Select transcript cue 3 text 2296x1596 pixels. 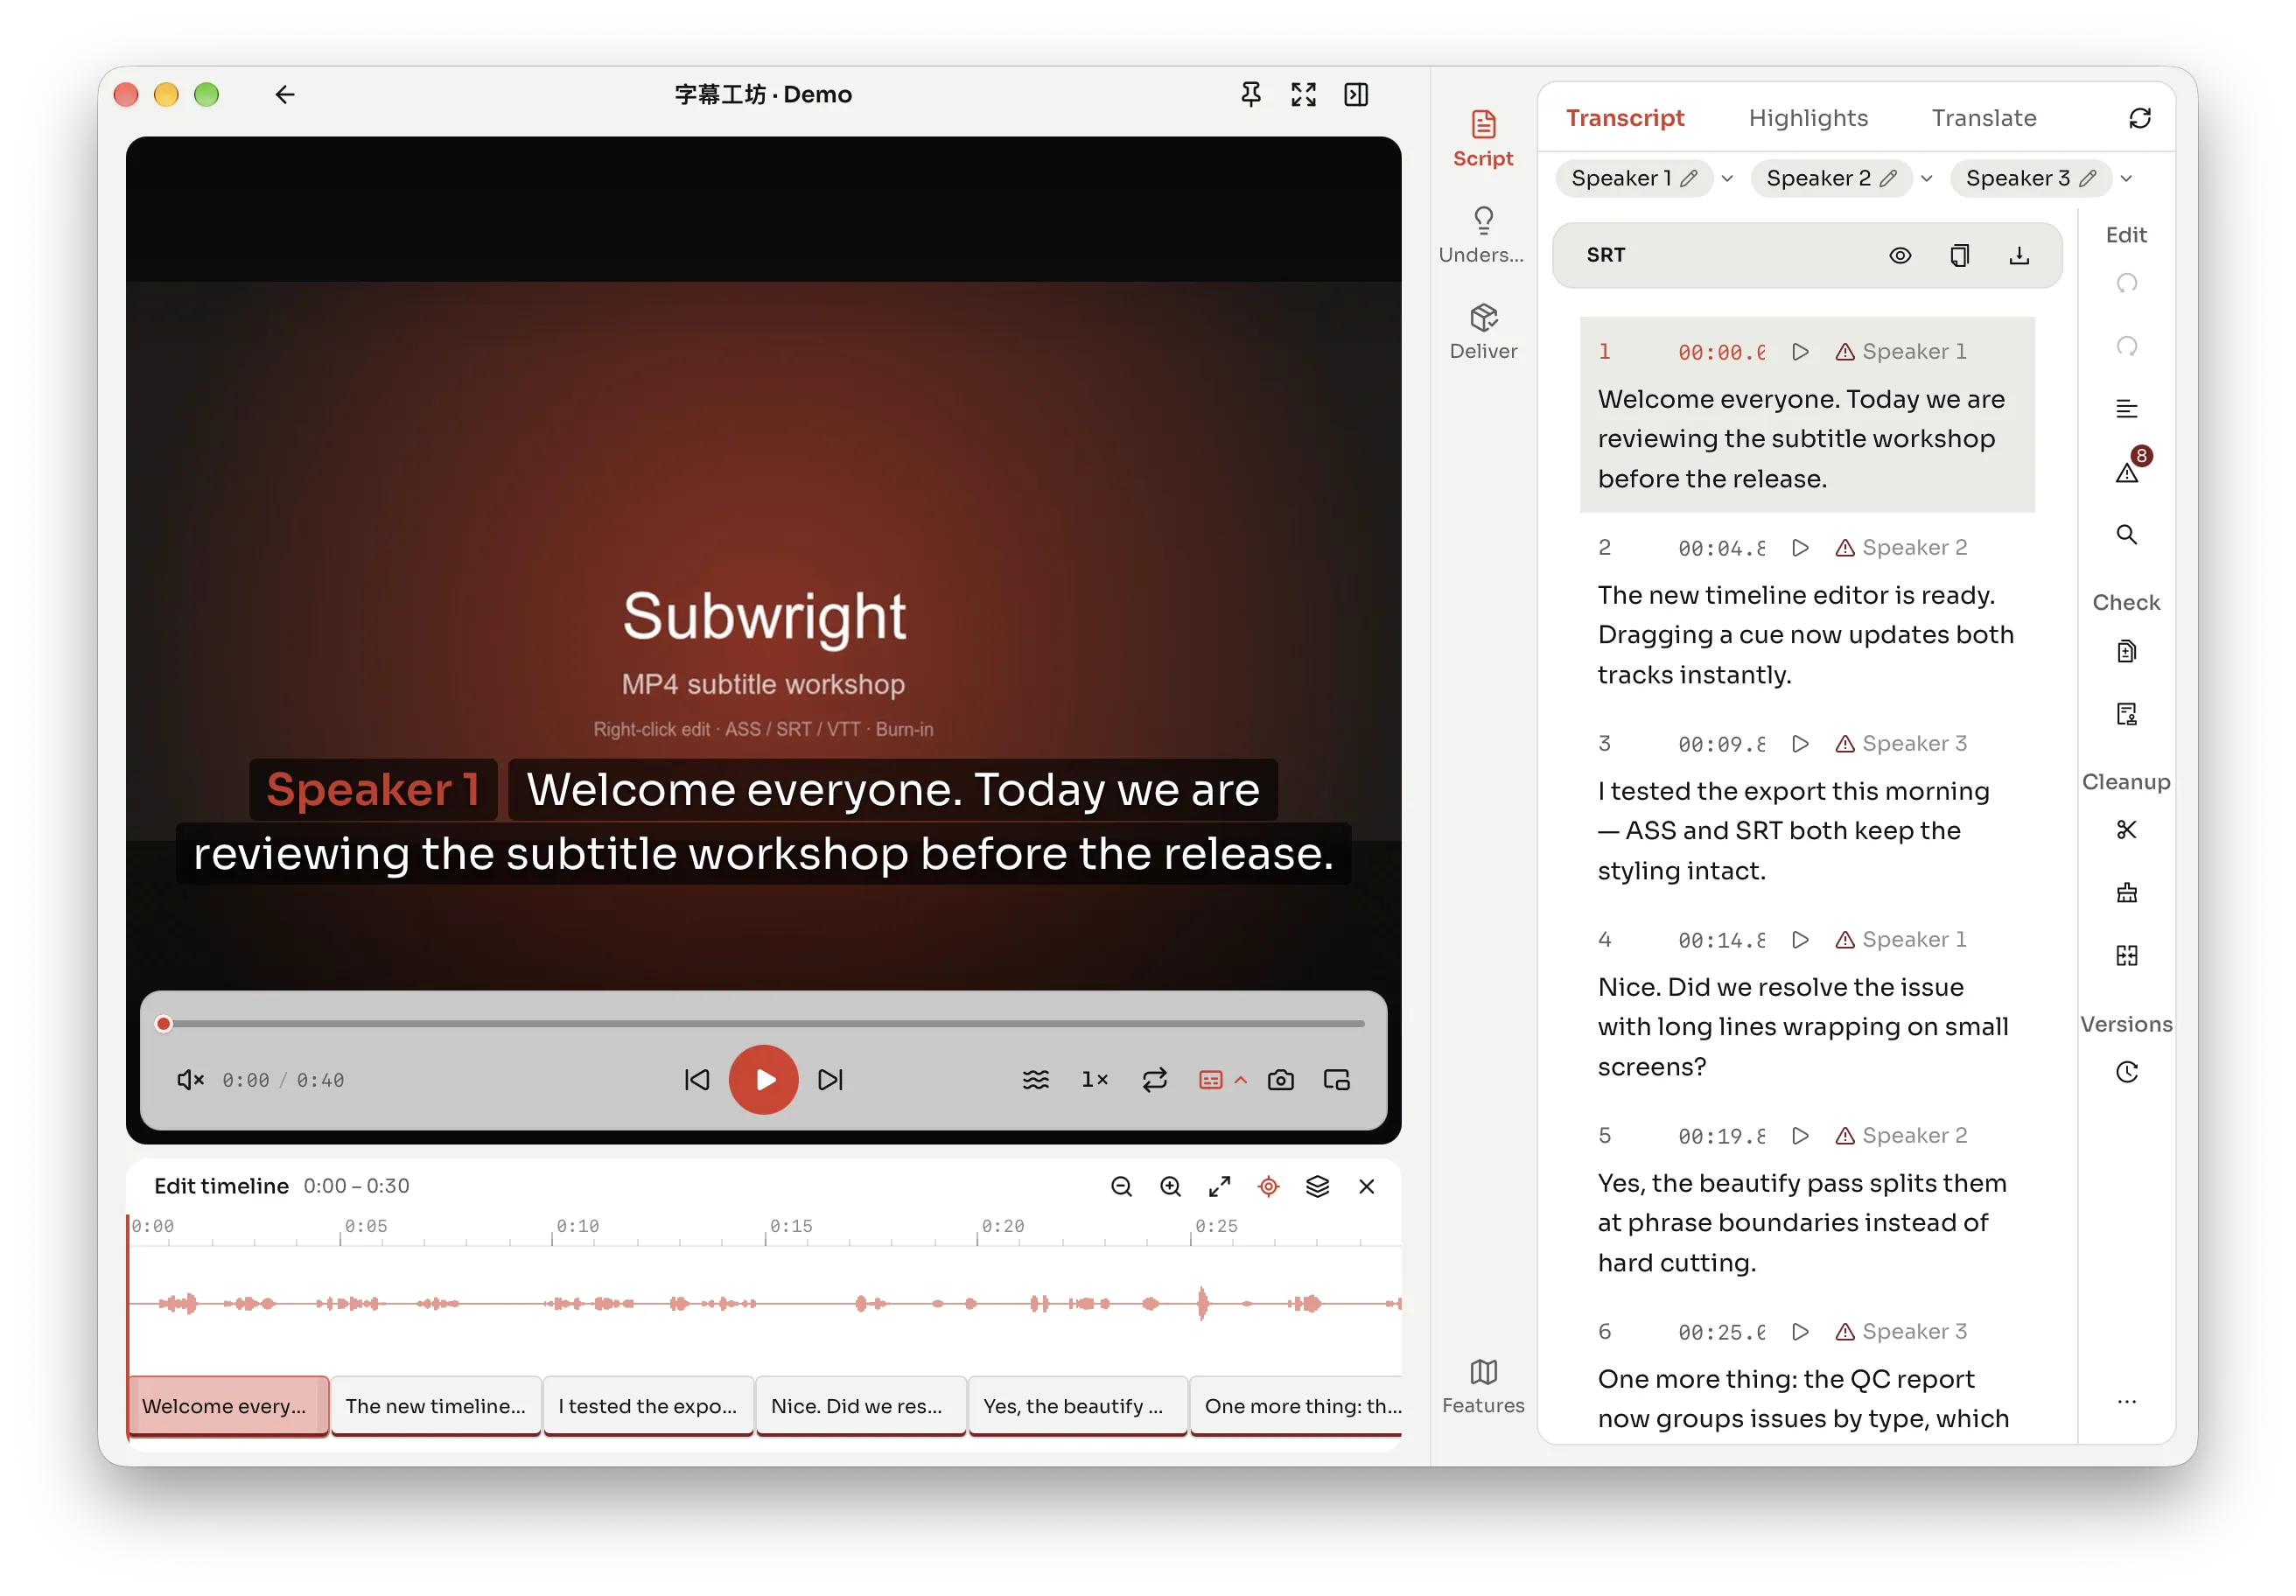[1794, 831]
